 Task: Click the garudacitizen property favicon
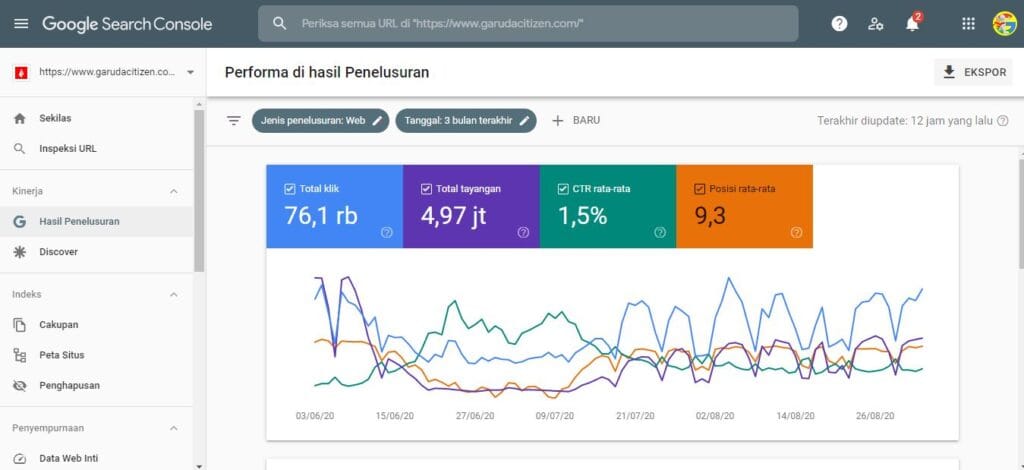21,72
